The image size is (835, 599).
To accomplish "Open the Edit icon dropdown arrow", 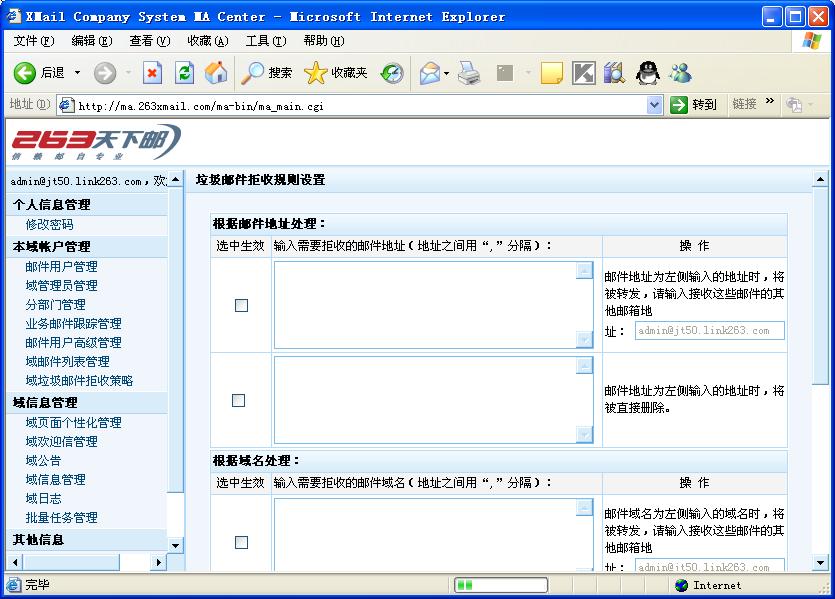I will point(528,73).
